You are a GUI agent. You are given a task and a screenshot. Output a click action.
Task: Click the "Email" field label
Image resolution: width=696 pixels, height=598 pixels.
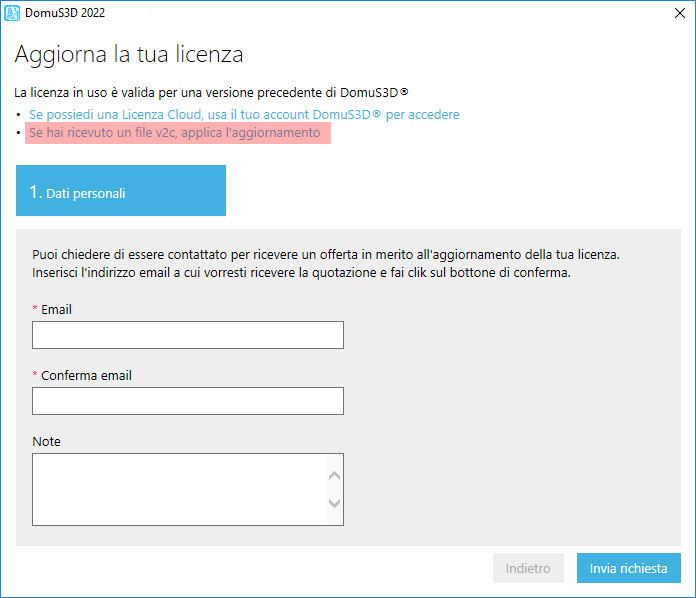[56, 309]
